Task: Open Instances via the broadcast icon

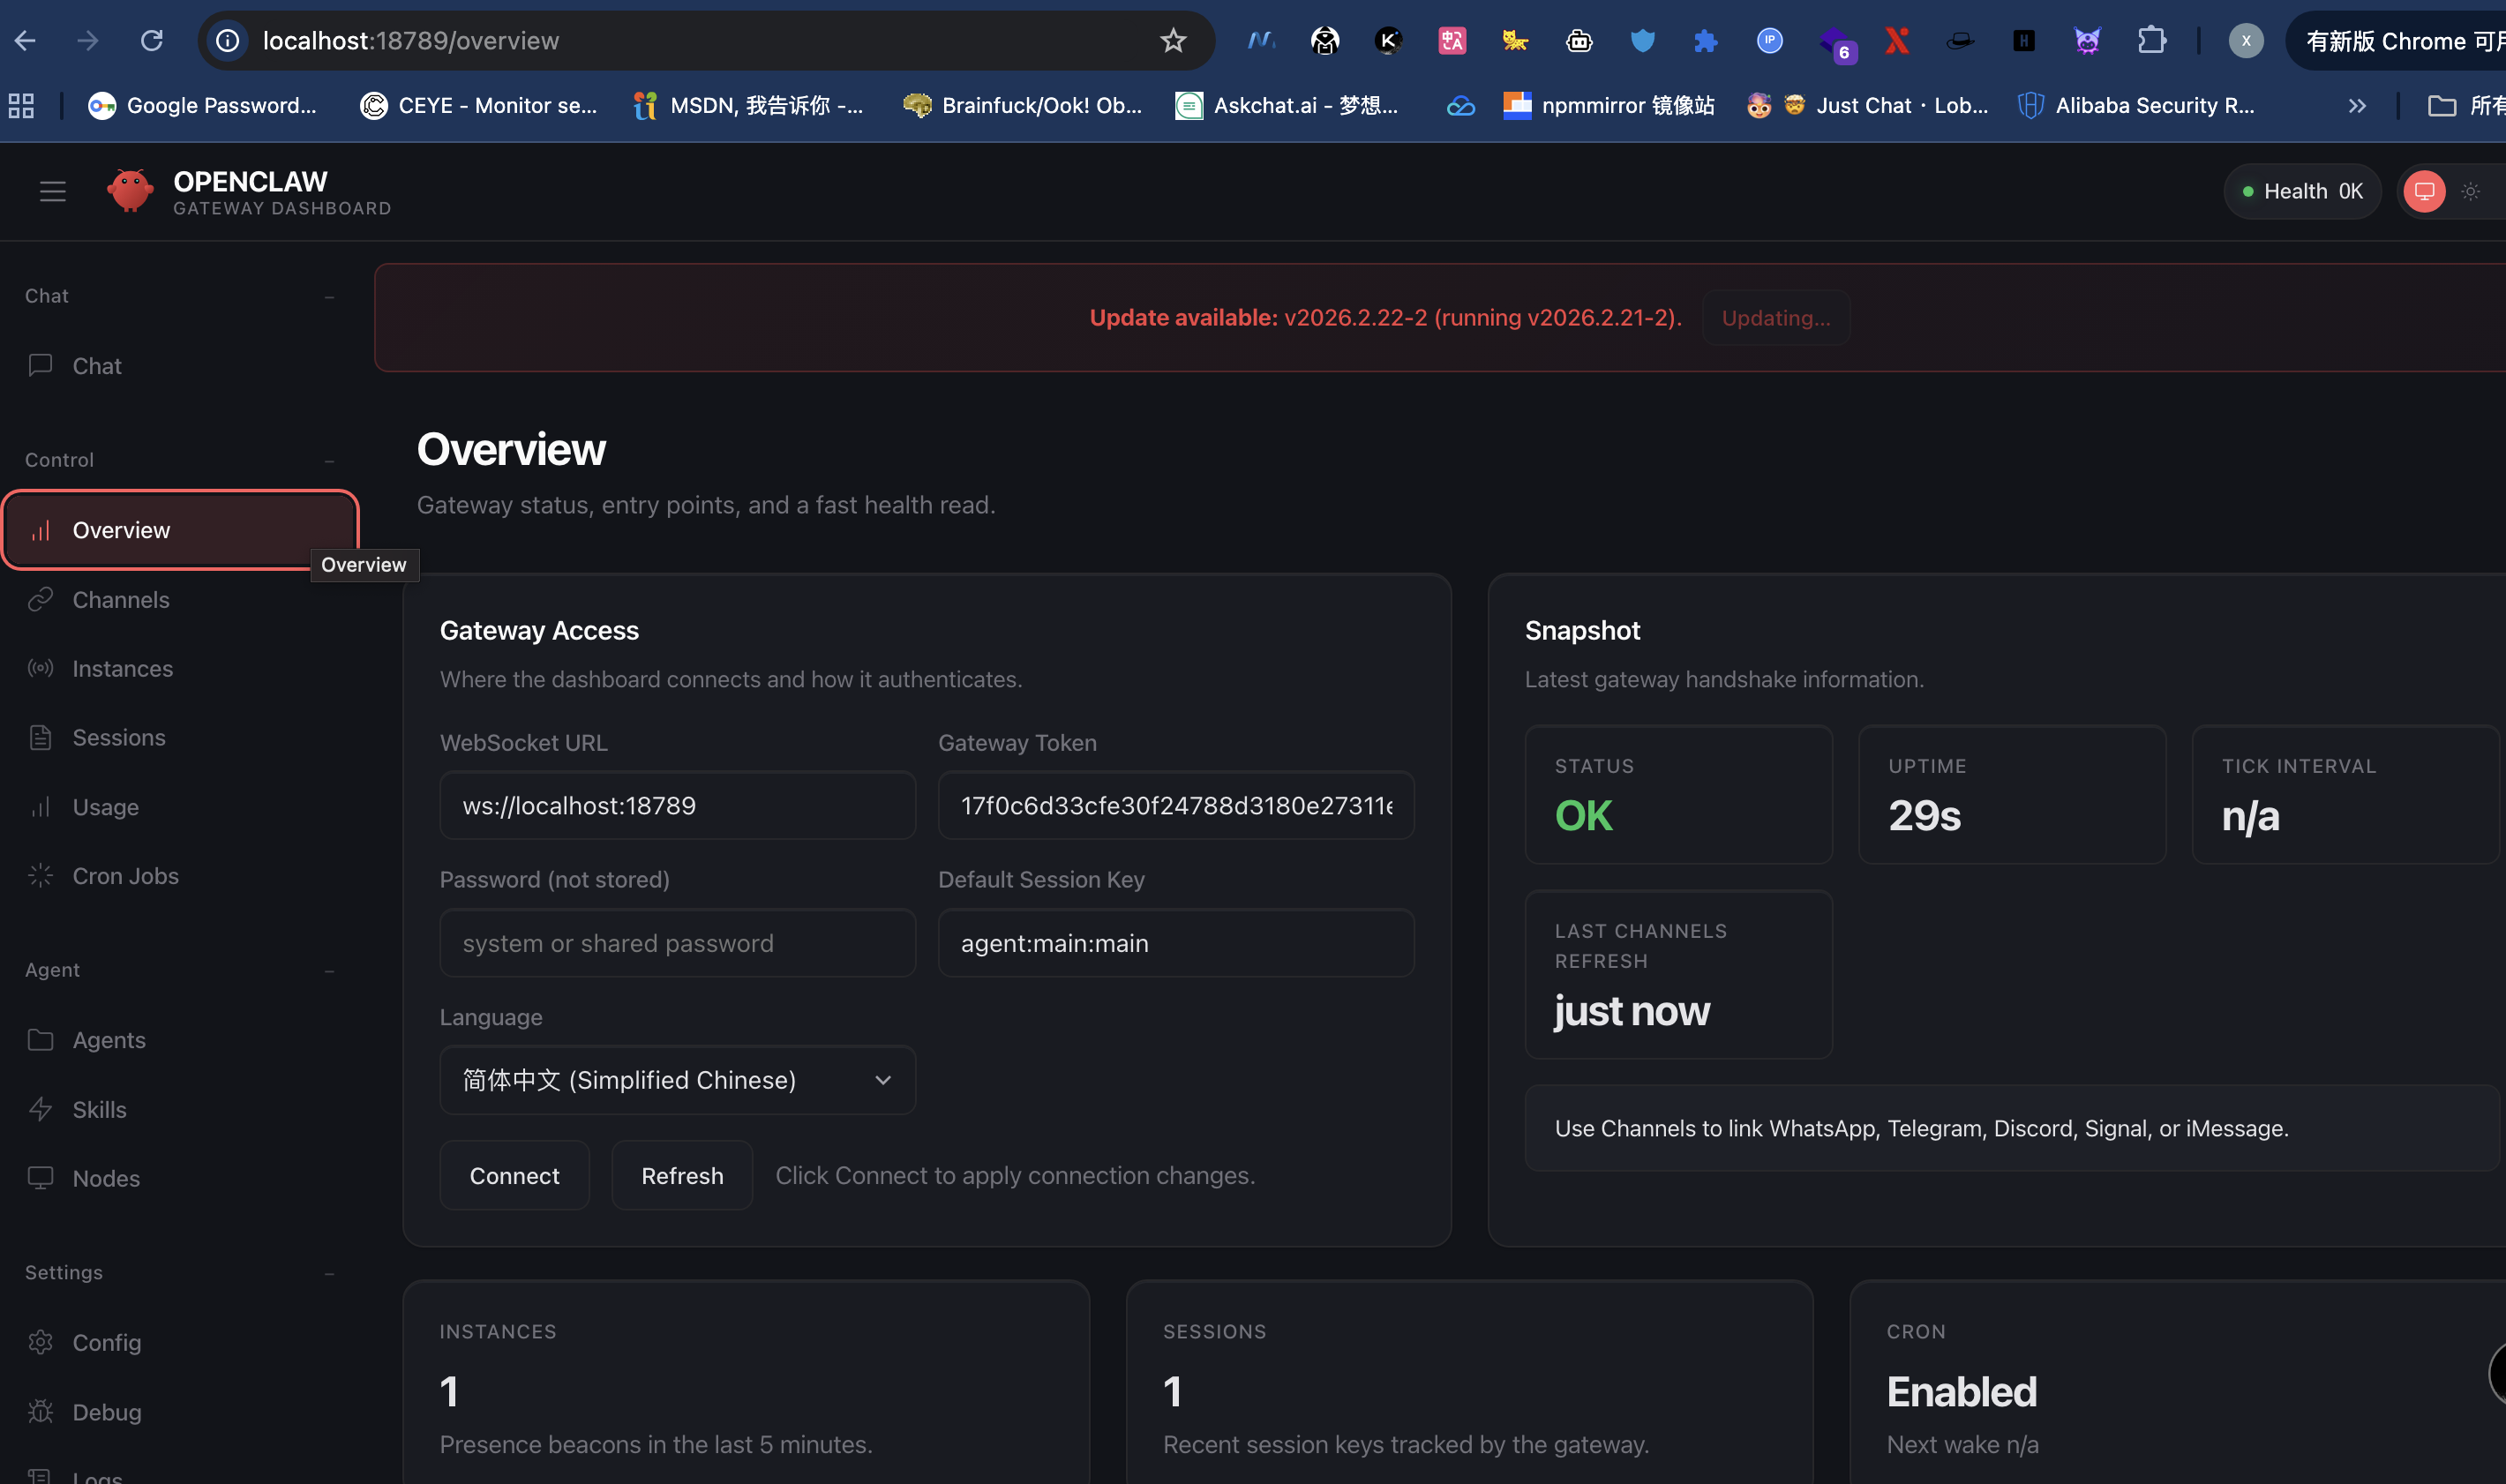Action: 40,668
